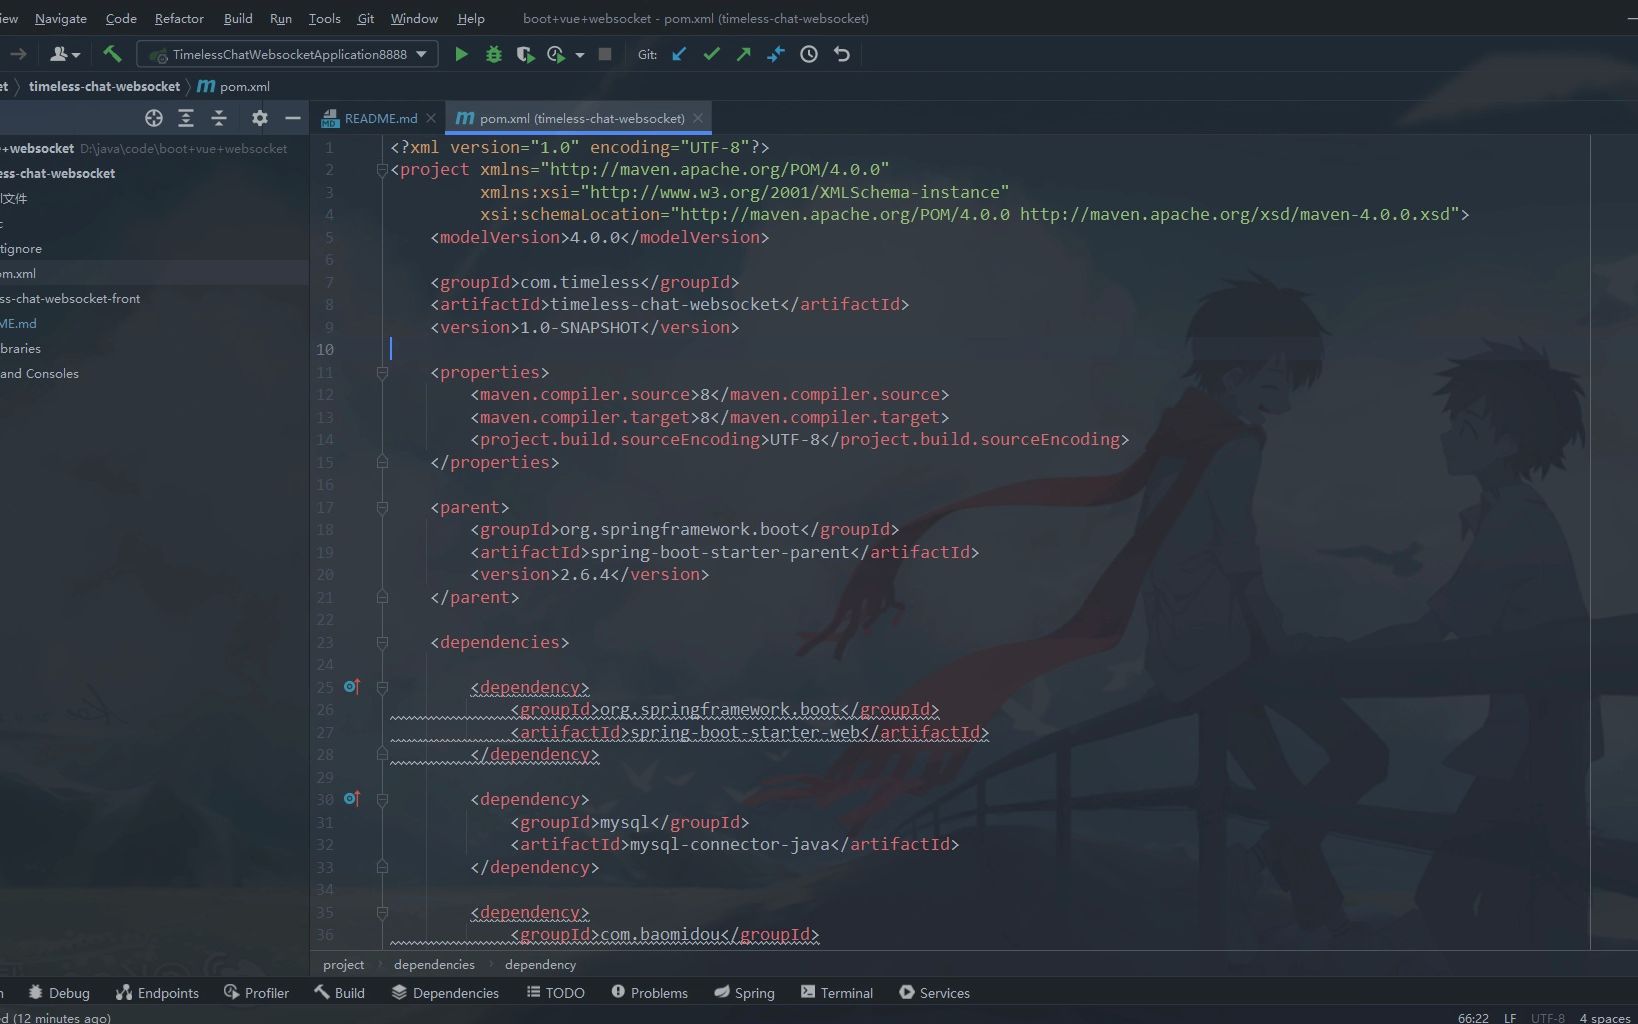
Task: Push commits with the Git push arrow
Action: click(743, 54)
